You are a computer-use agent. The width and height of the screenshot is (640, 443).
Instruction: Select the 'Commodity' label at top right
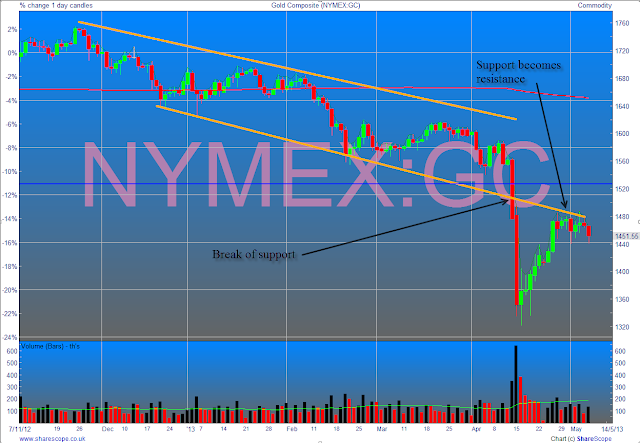click(x=595, y=5)
